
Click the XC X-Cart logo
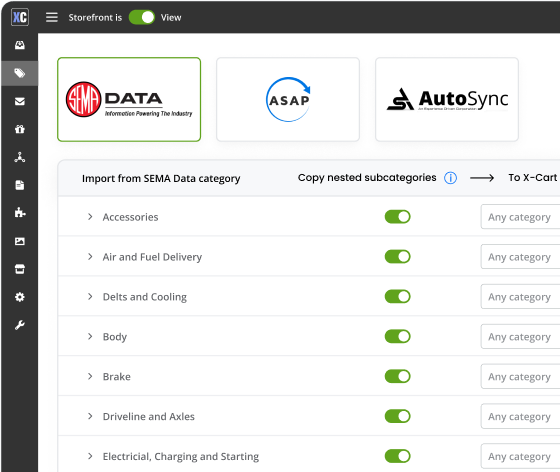click(x=20, y=17)
